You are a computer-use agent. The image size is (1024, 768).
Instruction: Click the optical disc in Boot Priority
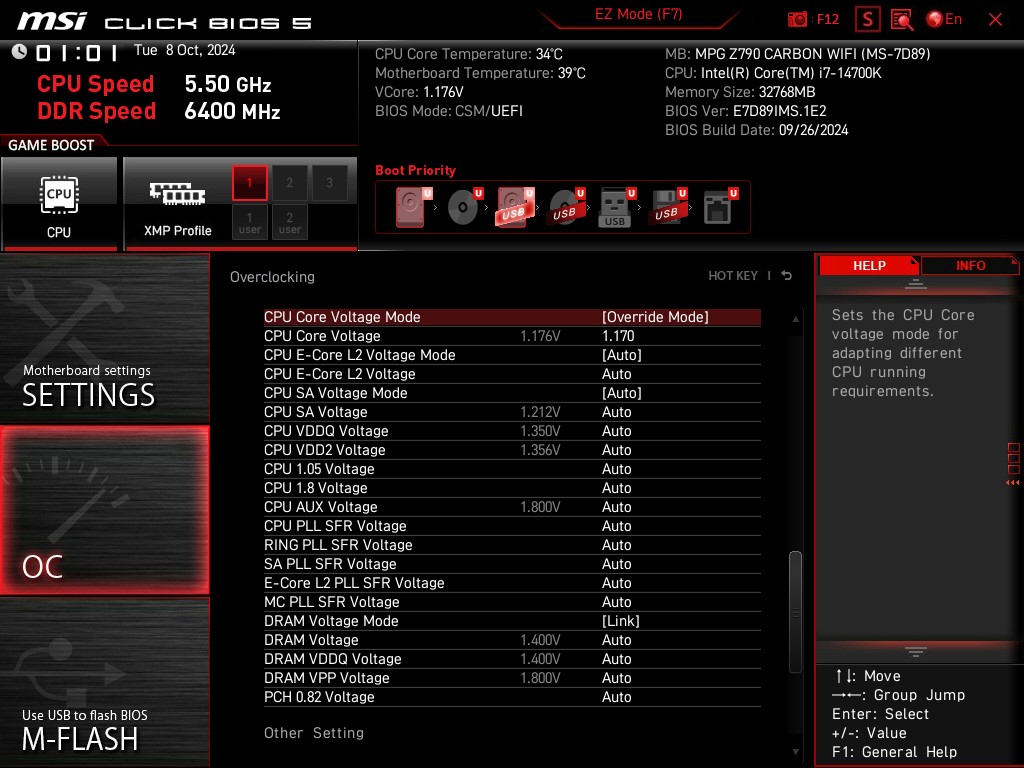462,205
